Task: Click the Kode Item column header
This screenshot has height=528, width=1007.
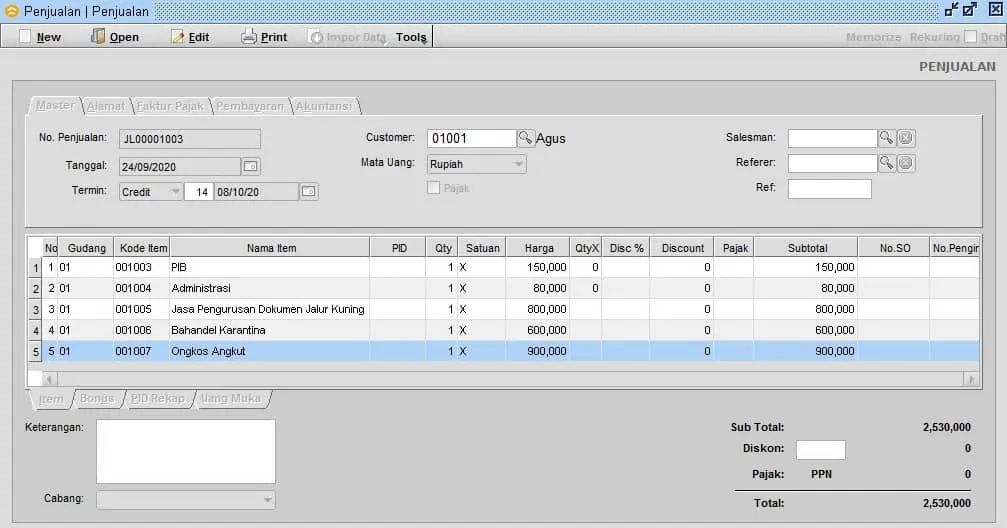Action: pyautogui.click(x=142, y=248)
